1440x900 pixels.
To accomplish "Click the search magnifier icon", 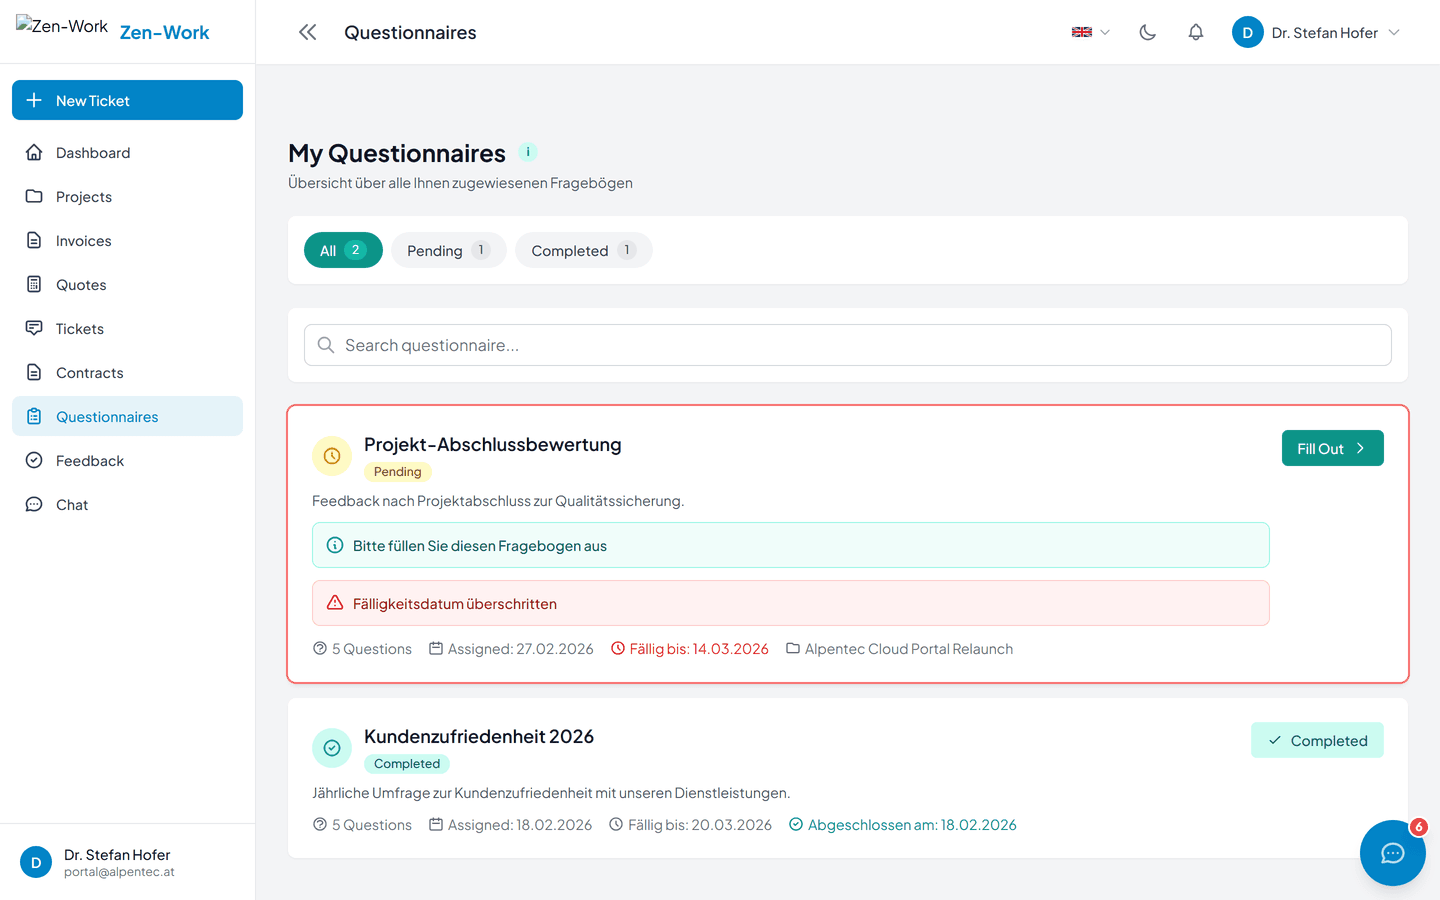I will click(326, 345).
